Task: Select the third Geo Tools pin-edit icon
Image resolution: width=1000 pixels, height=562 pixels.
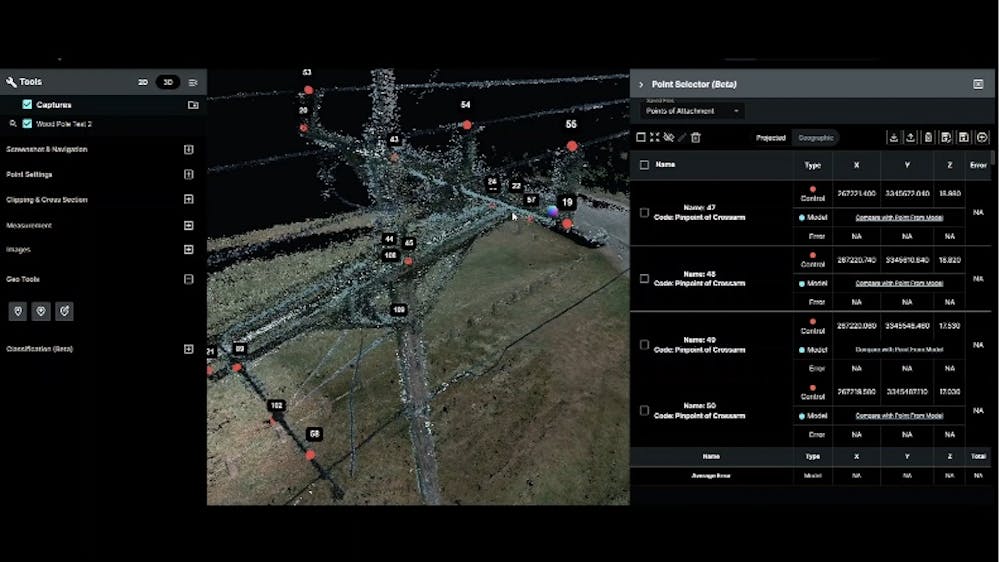Action: (x=64, y=311)
